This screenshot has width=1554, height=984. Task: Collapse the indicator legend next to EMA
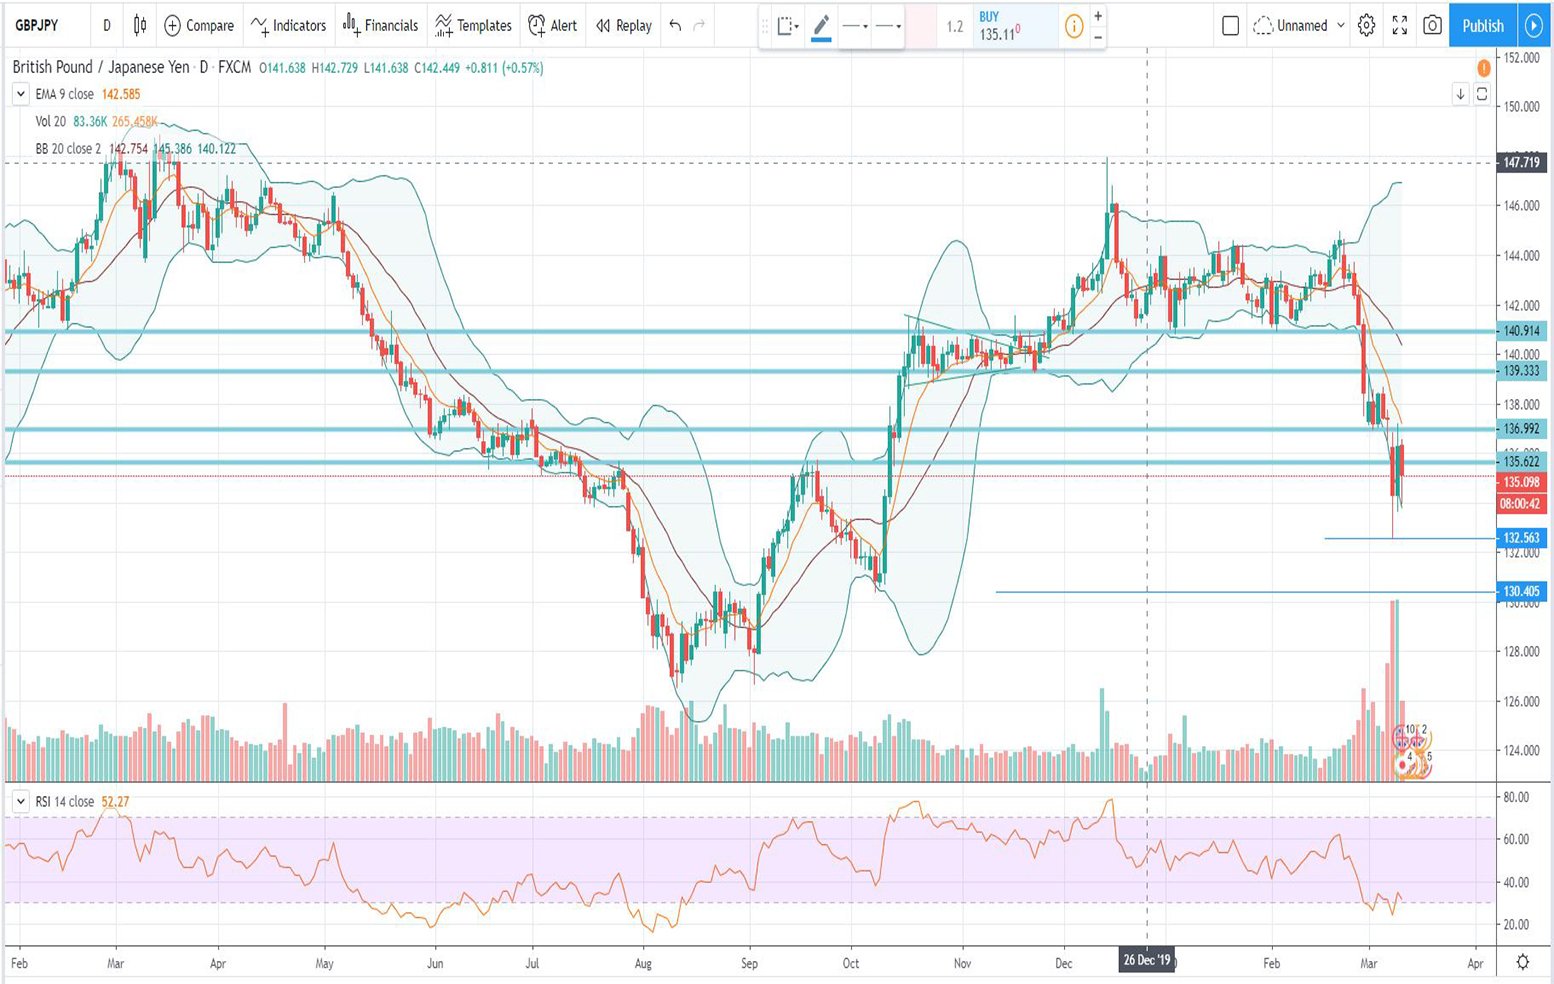point(20,94)
